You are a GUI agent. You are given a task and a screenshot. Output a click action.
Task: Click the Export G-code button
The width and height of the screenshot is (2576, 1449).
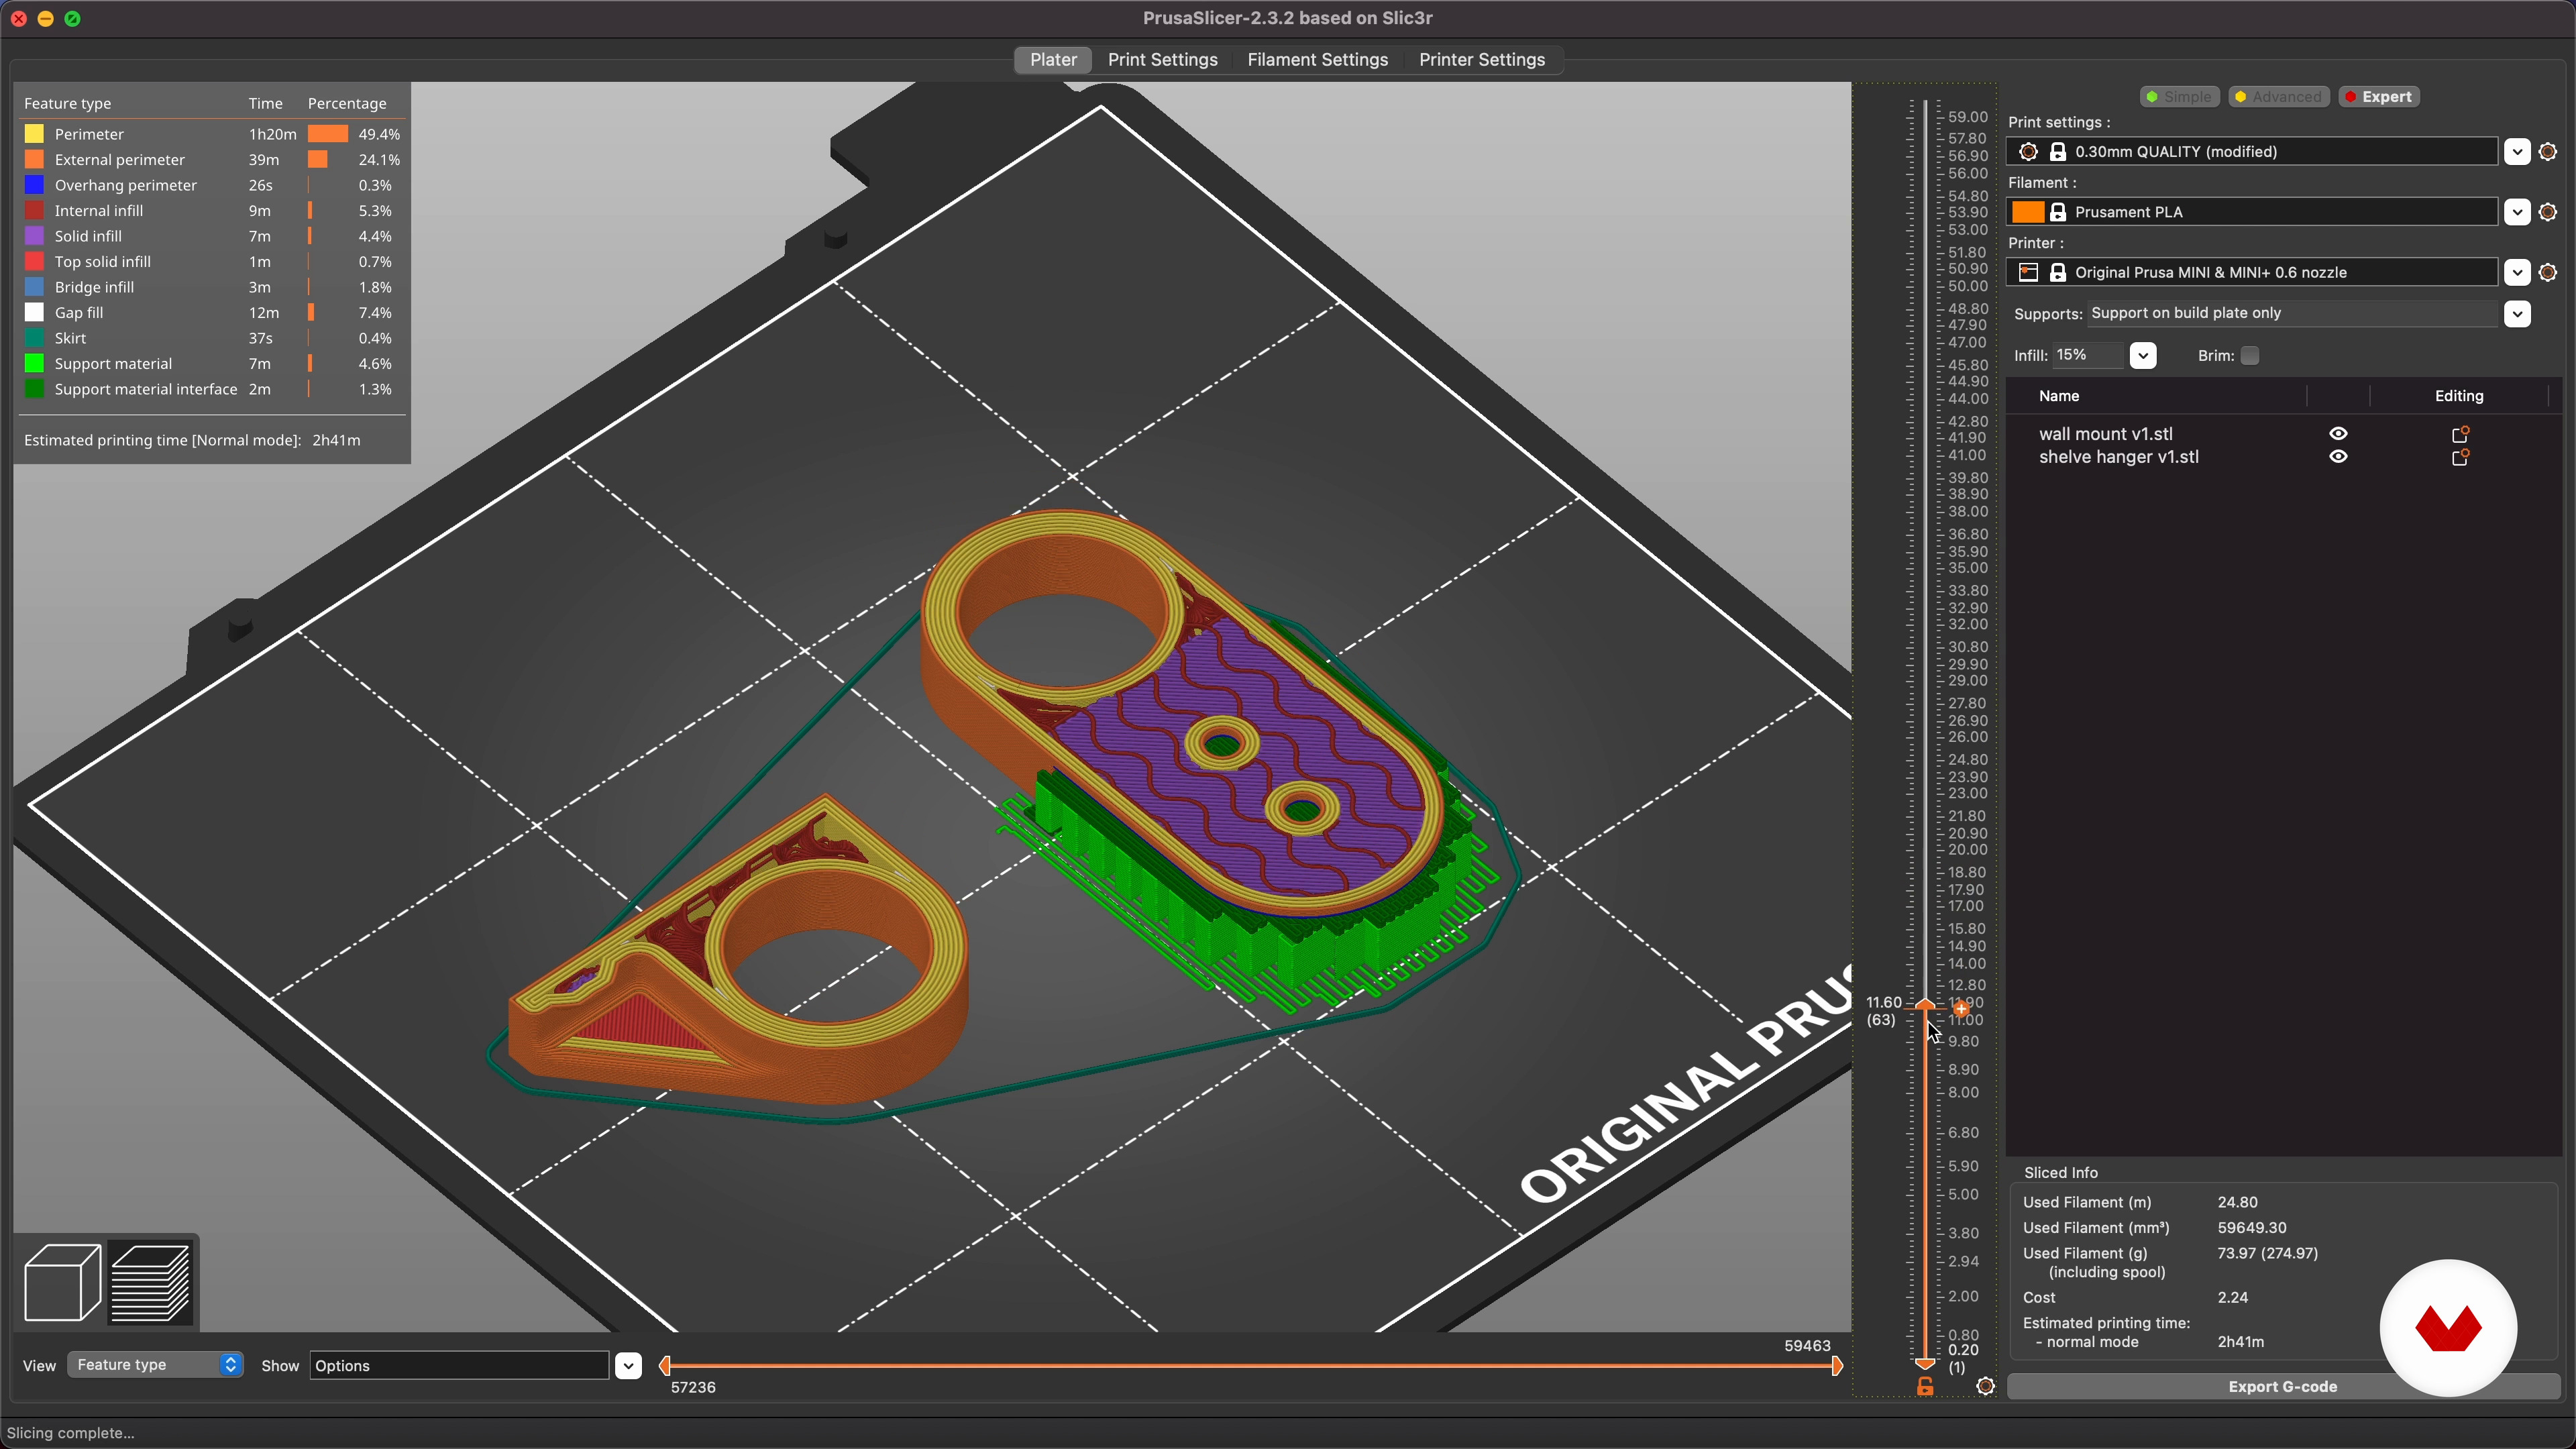(x=2282, y=1387)
